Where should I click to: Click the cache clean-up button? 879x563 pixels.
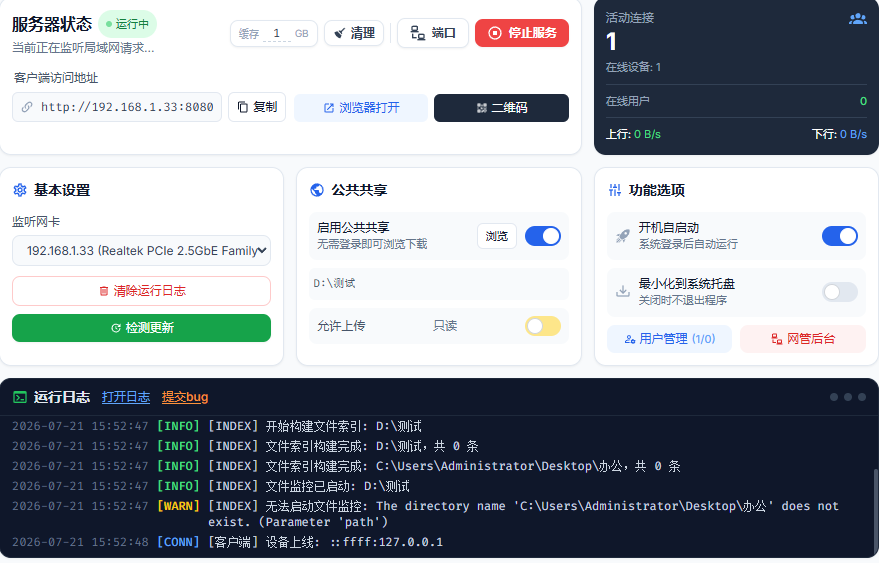point(354,33)
